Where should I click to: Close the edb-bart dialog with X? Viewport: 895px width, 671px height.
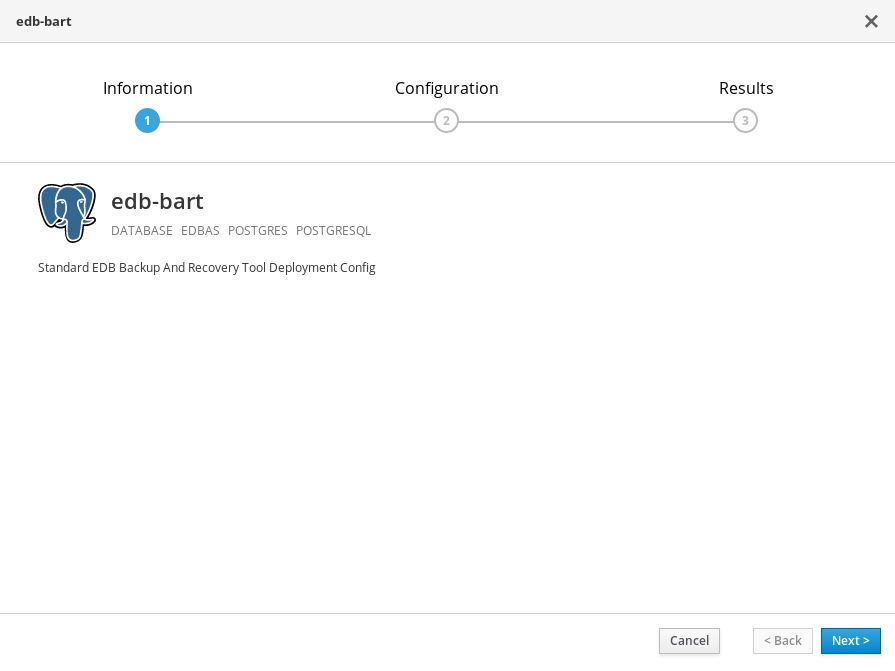click(871, 22)
